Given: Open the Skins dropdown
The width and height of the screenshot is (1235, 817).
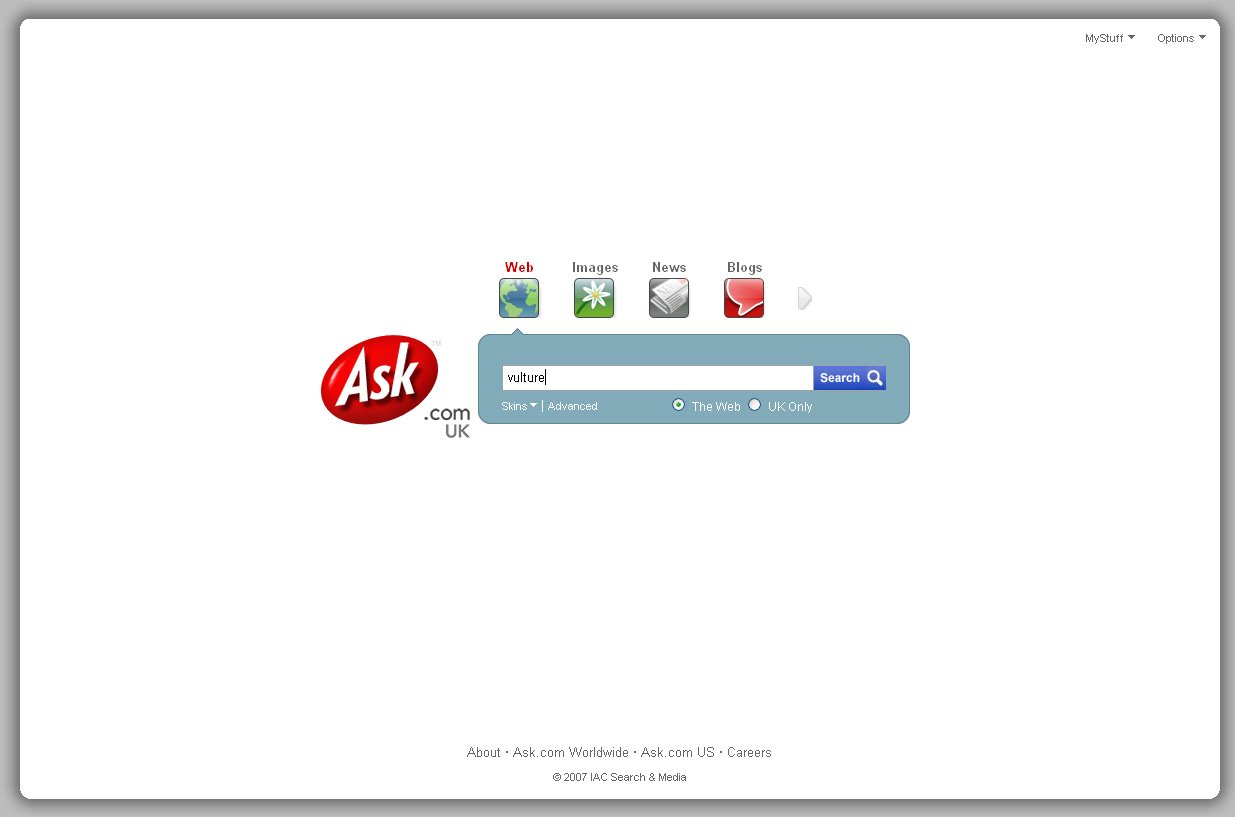Looking at the screenshot, I should 519,406.
